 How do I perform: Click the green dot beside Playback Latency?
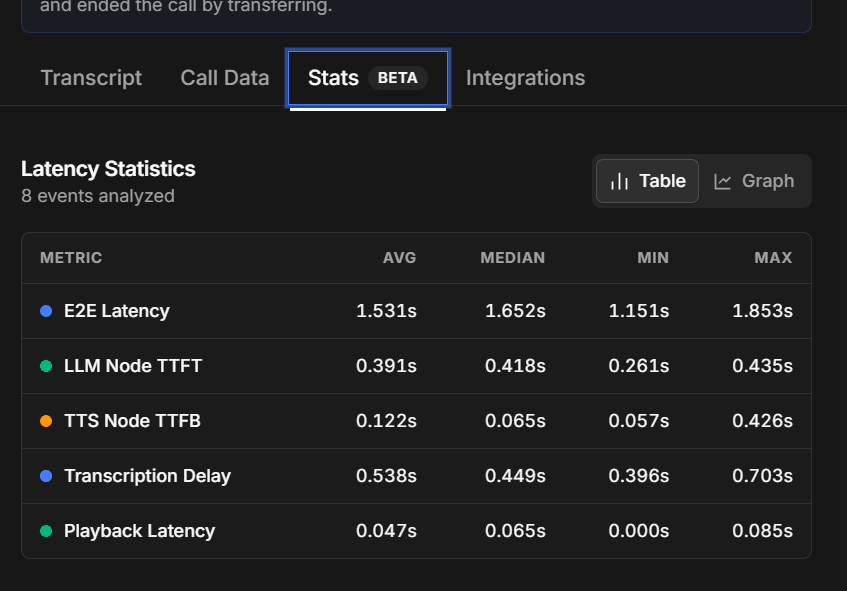(x=46, y=531)
